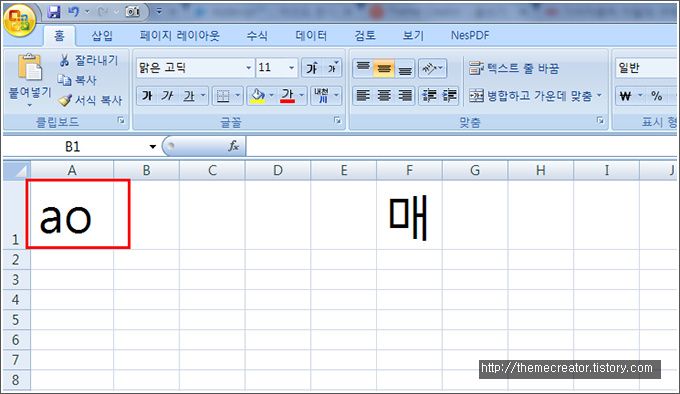Switch to the 검토 tab
Image resolution: width=680 pixels, height=394 pixels.
(x=365, y=36)
